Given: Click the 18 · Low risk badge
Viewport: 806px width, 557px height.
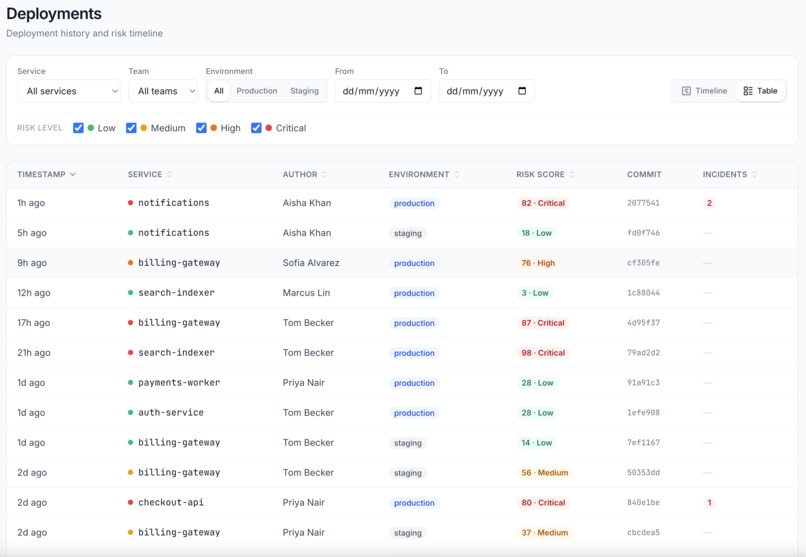Looking at the screenshot, I should click(x=536, y=233).
